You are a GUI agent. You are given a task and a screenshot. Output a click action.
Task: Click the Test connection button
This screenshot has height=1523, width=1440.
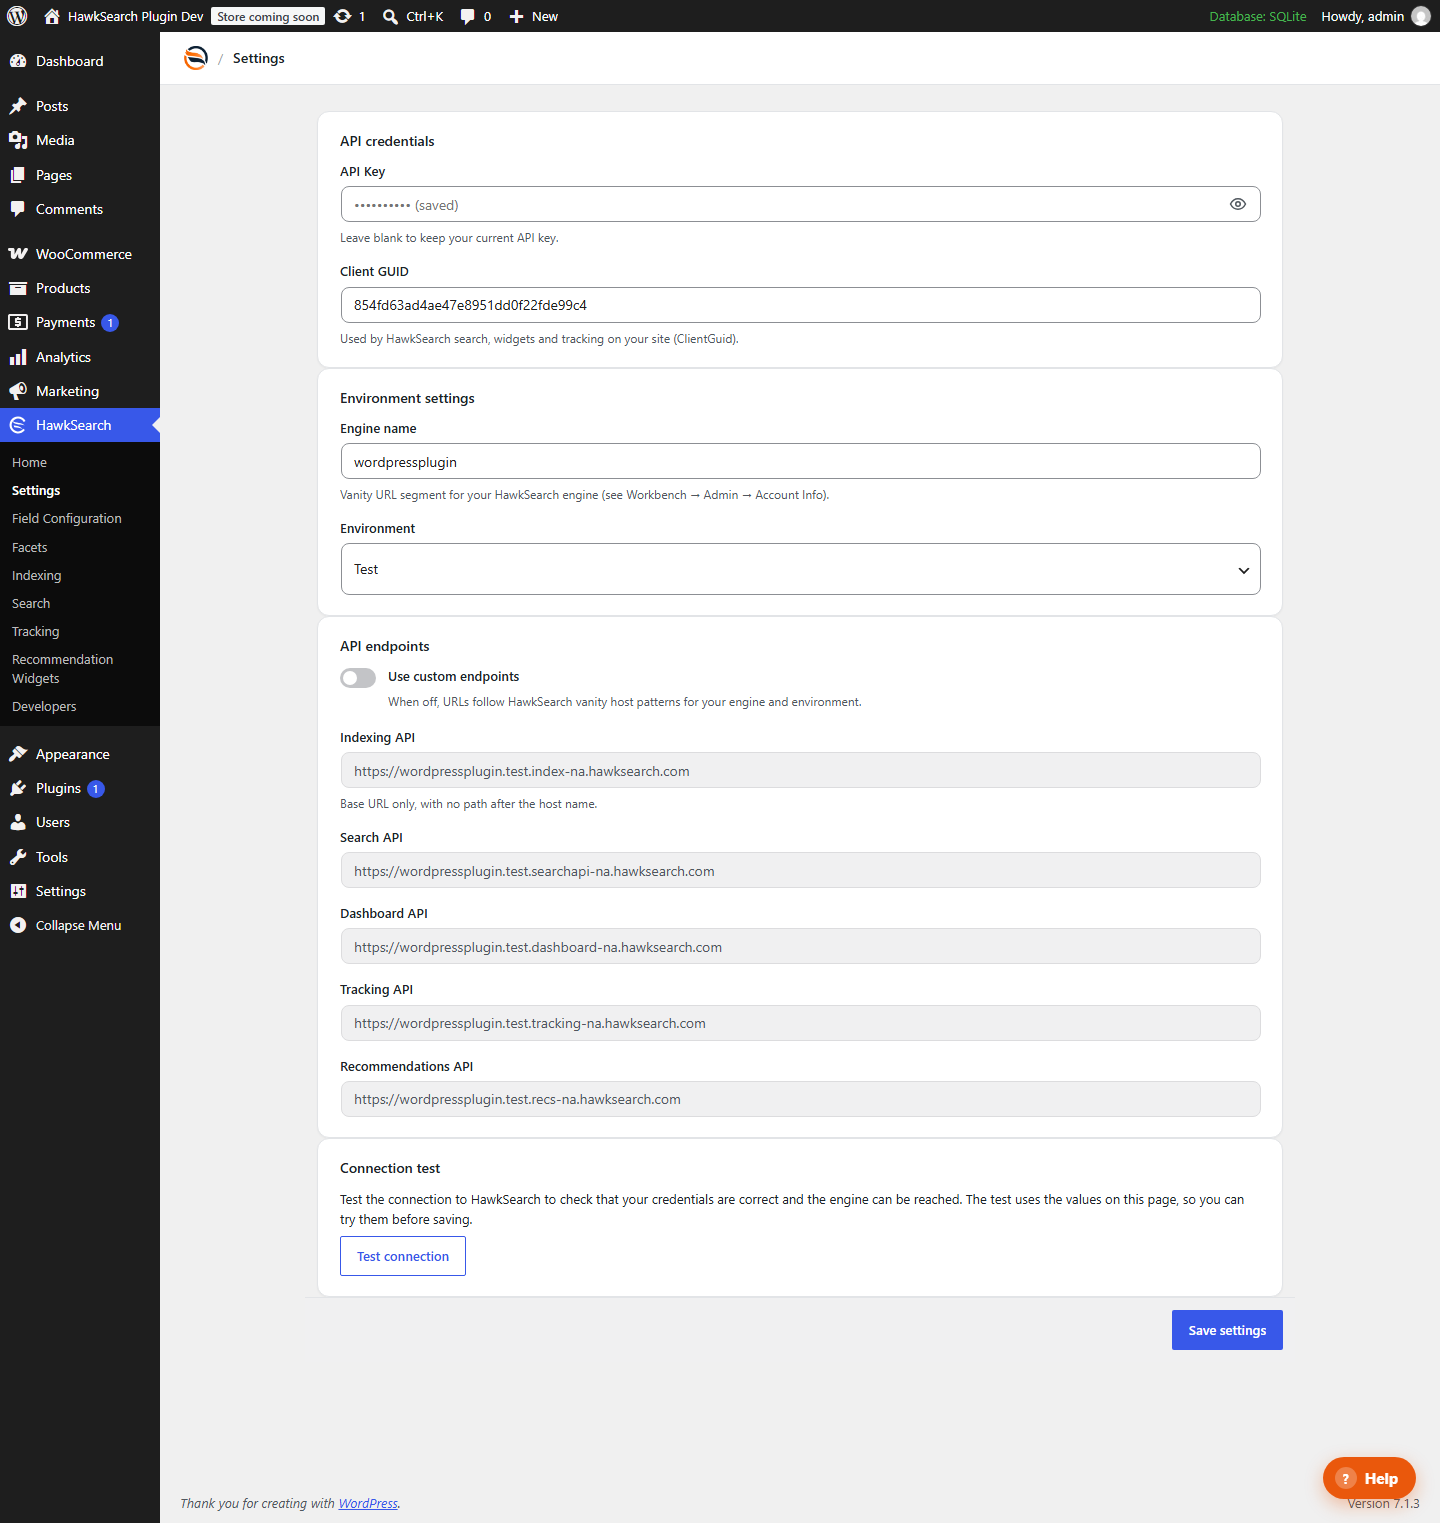coord(403,1256)
